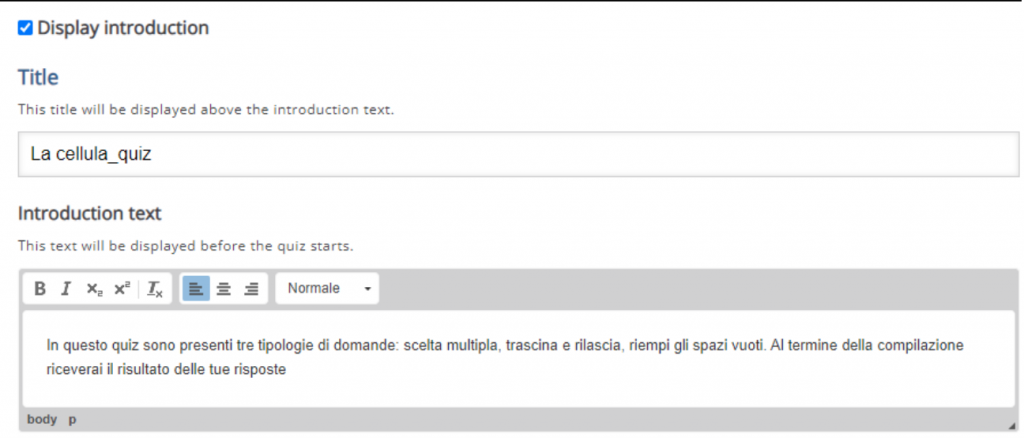This screenshot has height=438, width=1024.
Task: Click the Introduction text section heading
Action: click(x=89, y=213)
